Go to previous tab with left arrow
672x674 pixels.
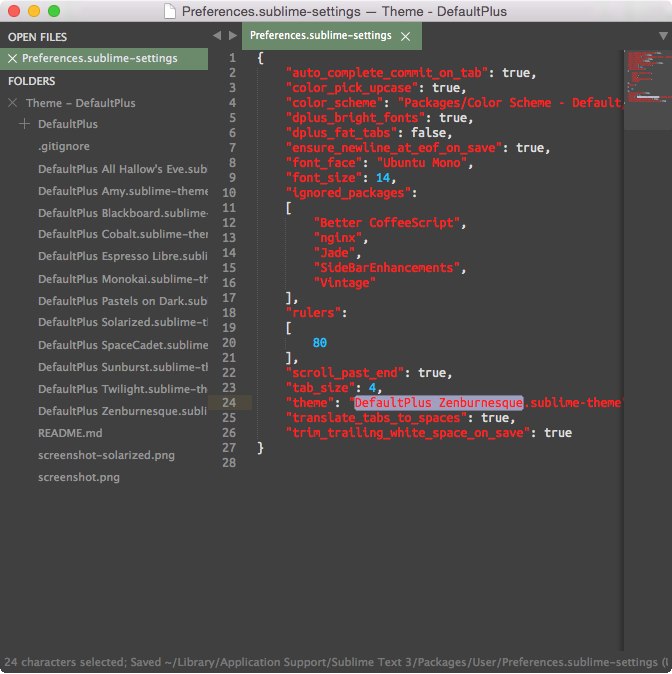click(x=217, y=35)
